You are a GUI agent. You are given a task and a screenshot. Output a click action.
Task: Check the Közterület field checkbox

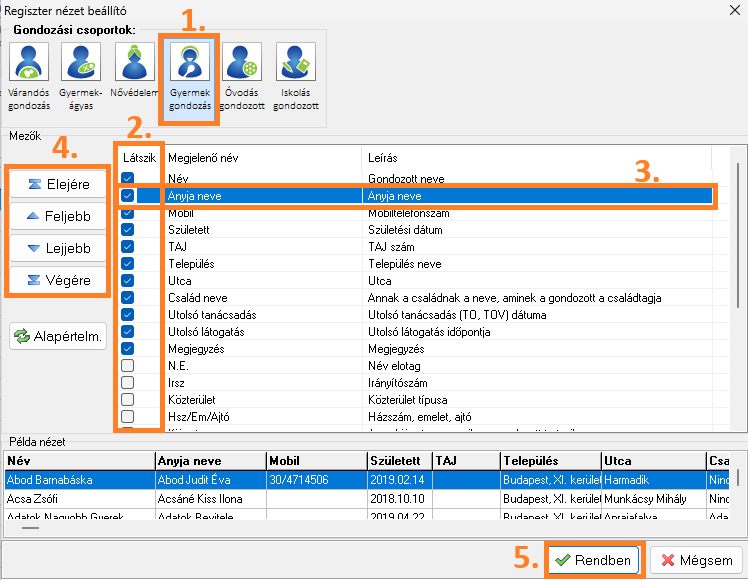click(x=128, y=400)
